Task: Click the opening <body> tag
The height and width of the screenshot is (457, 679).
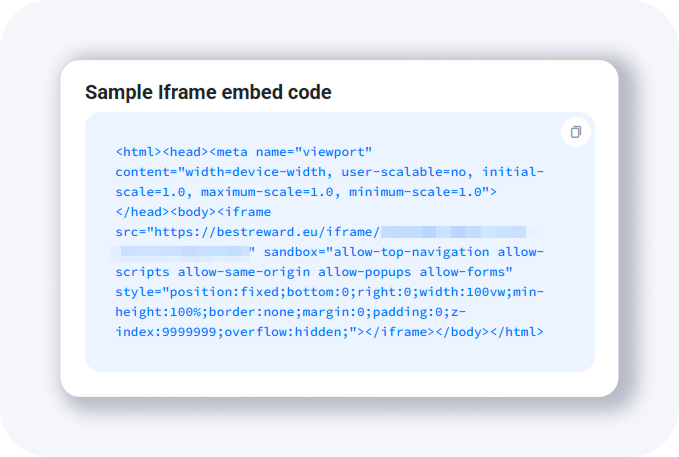Action: tap(193, 211)
